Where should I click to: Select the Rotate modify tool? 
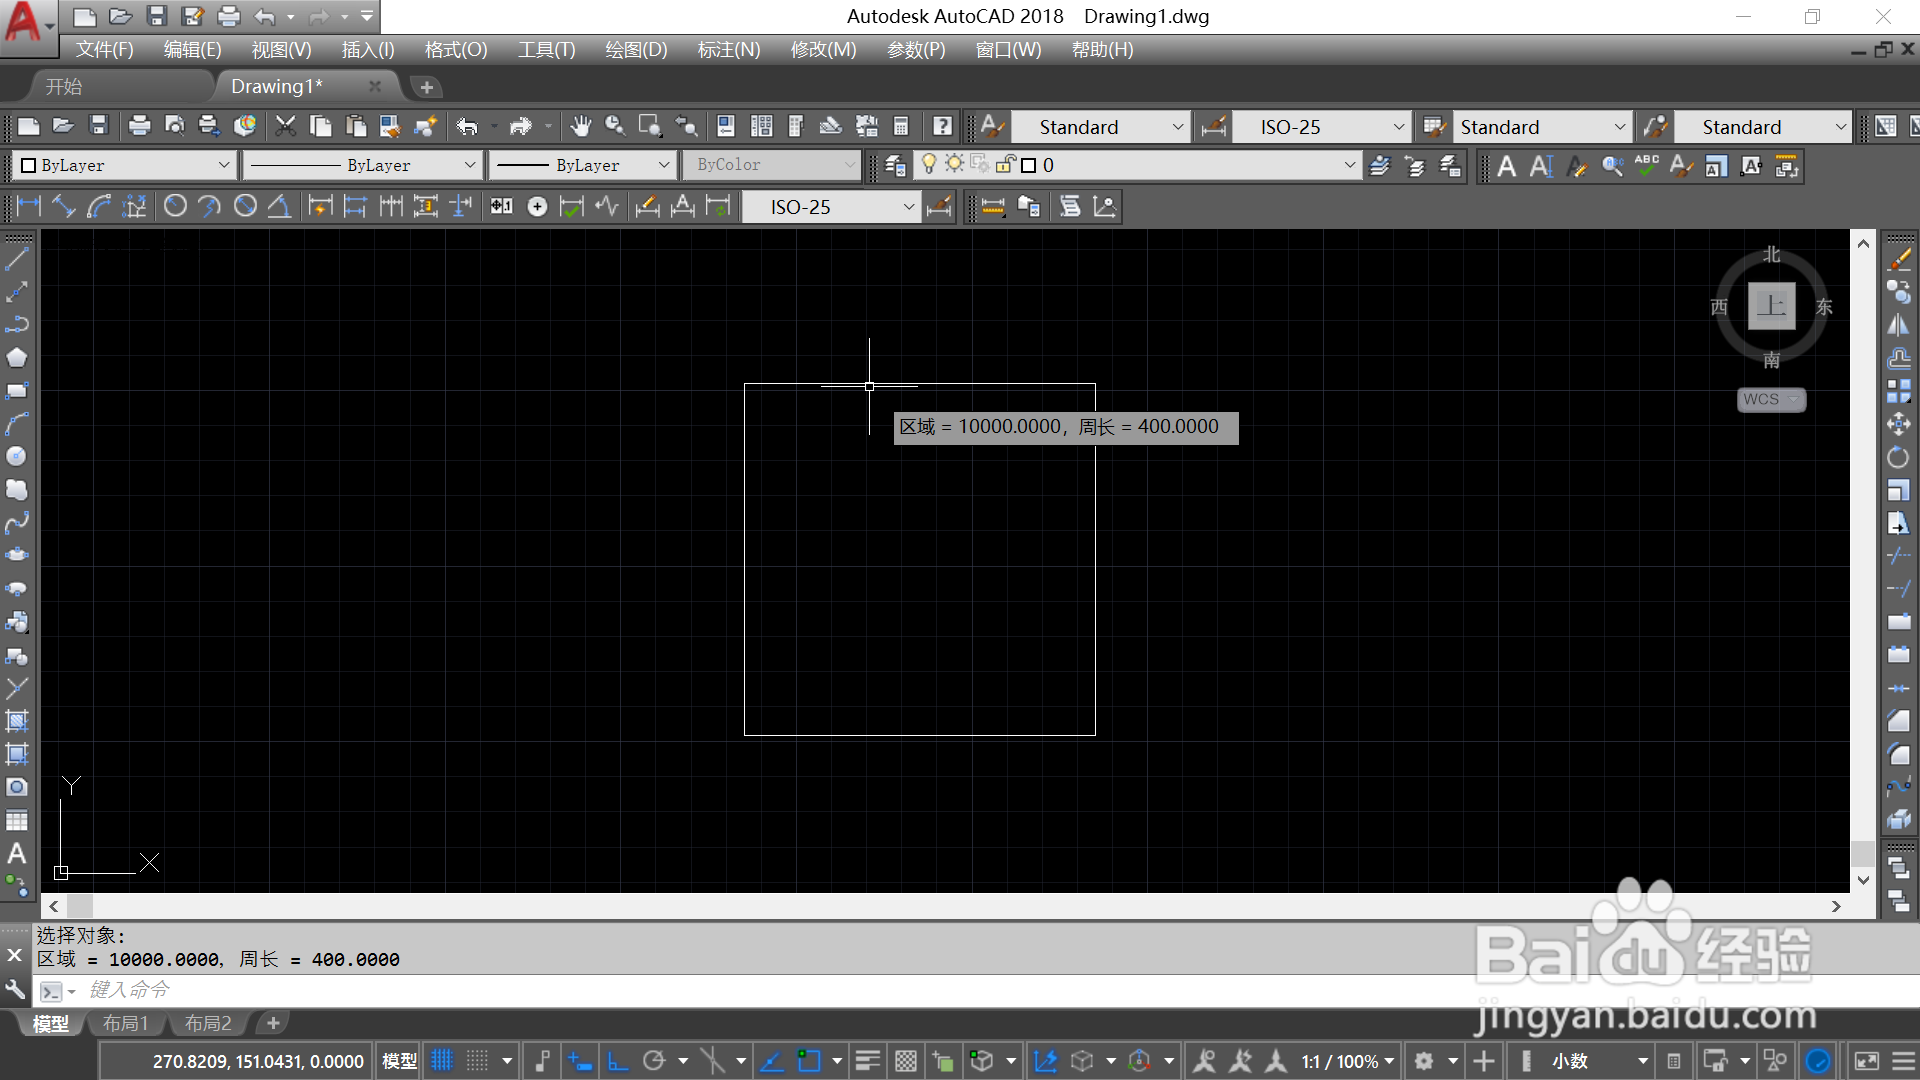pyautogui.click(x=1898, y=457)
